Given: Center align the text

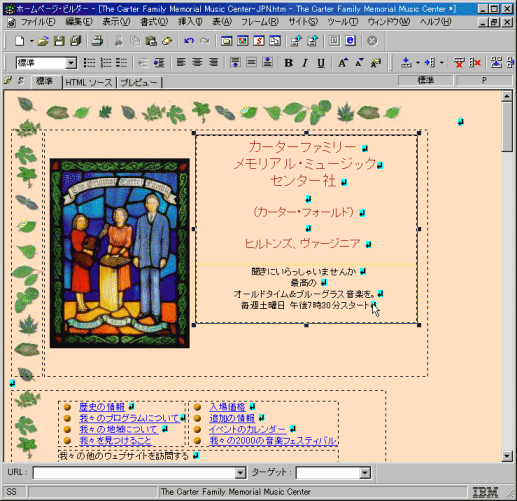Looking at the screenshot, I should [197, 62].
